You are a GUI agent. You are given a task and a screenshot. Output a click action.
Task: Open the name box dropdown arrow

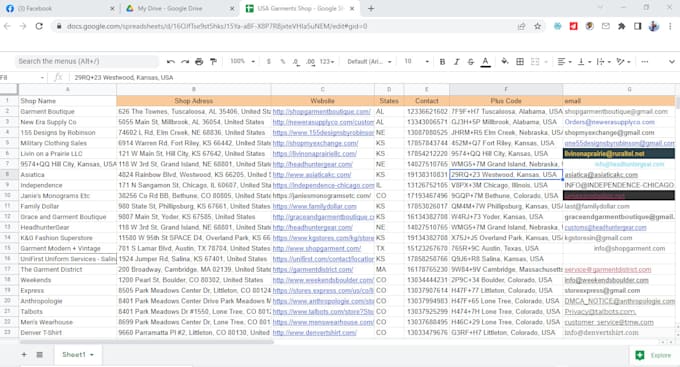[x=42, y=78]
